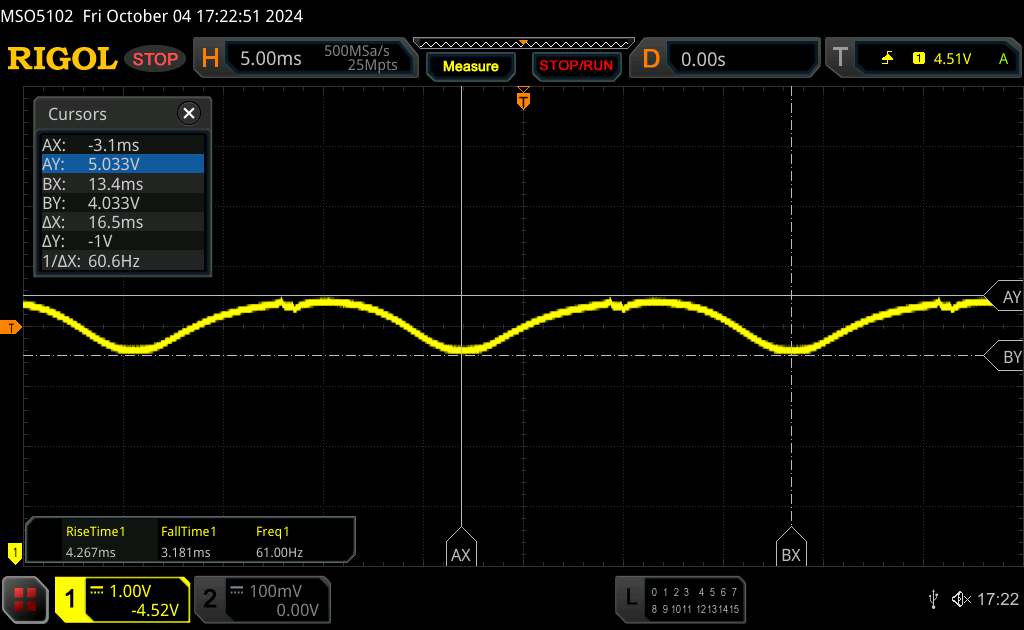Click the ΔY -1V reading
Image resolution: width=1024 pixels, height=630 pixels.
[123, 241]
